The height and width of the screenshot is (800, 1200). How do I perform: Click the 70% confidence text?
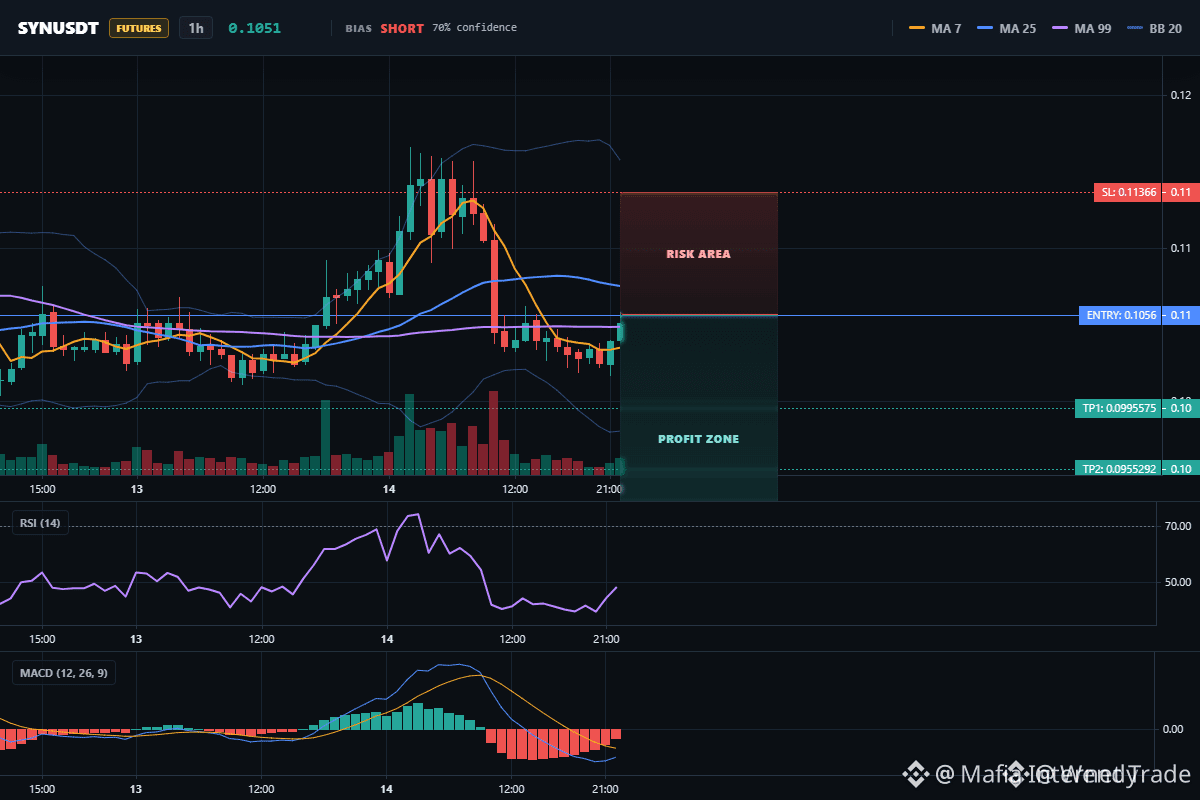pyautogui.click(x=475, y=28)
